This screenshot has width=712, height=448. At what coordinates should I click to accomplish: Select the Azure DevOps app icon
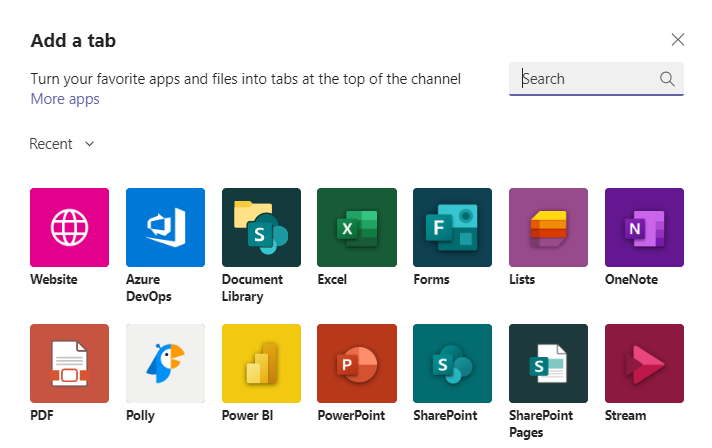tap(165, 227)
